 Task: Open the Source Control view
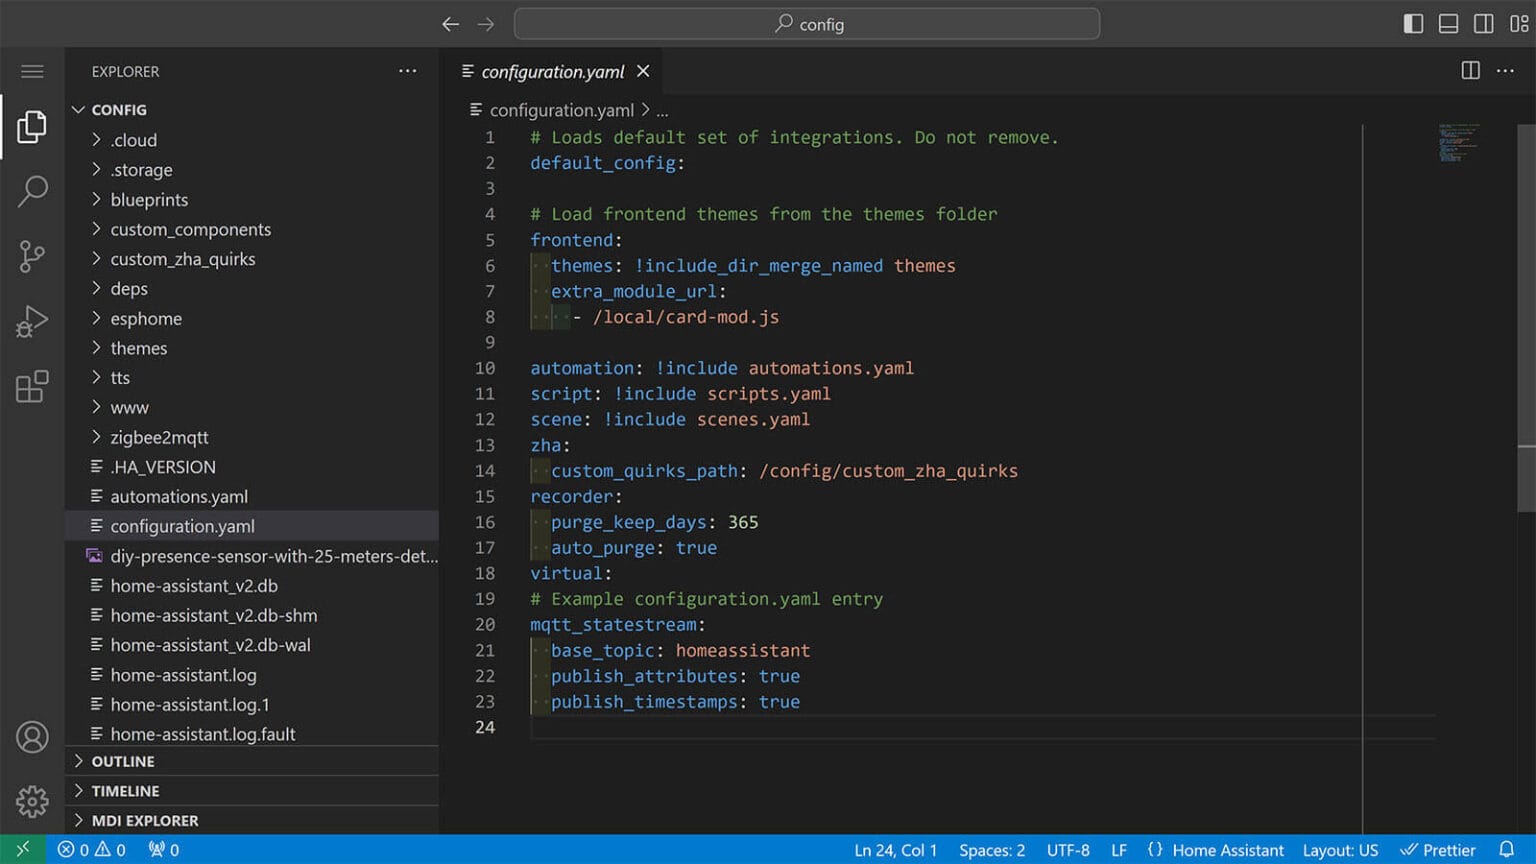point(32,256)
